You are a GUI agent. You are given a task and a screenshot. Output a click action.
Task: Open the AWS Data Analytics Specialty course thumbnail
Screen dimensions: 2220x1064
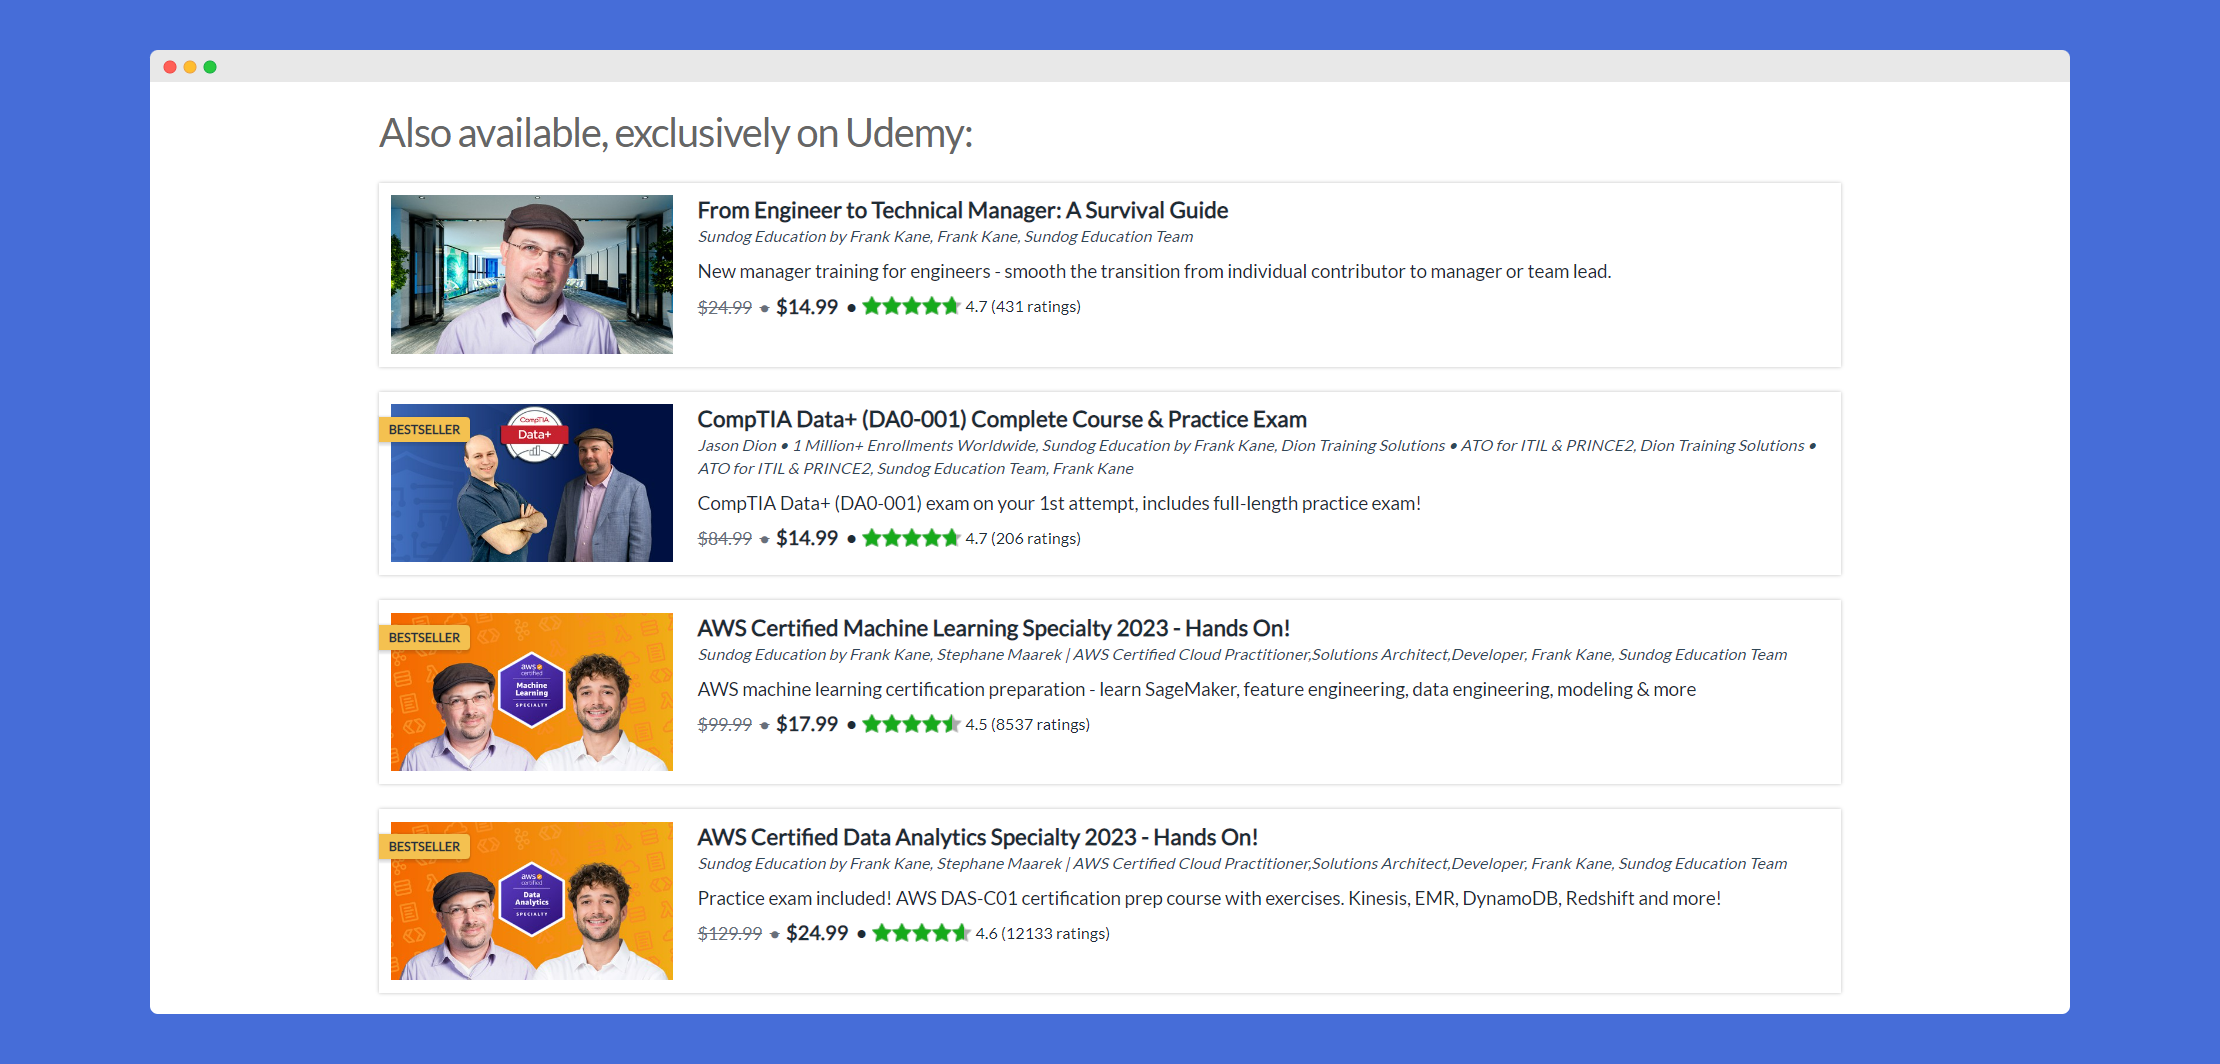coord(531,901)
